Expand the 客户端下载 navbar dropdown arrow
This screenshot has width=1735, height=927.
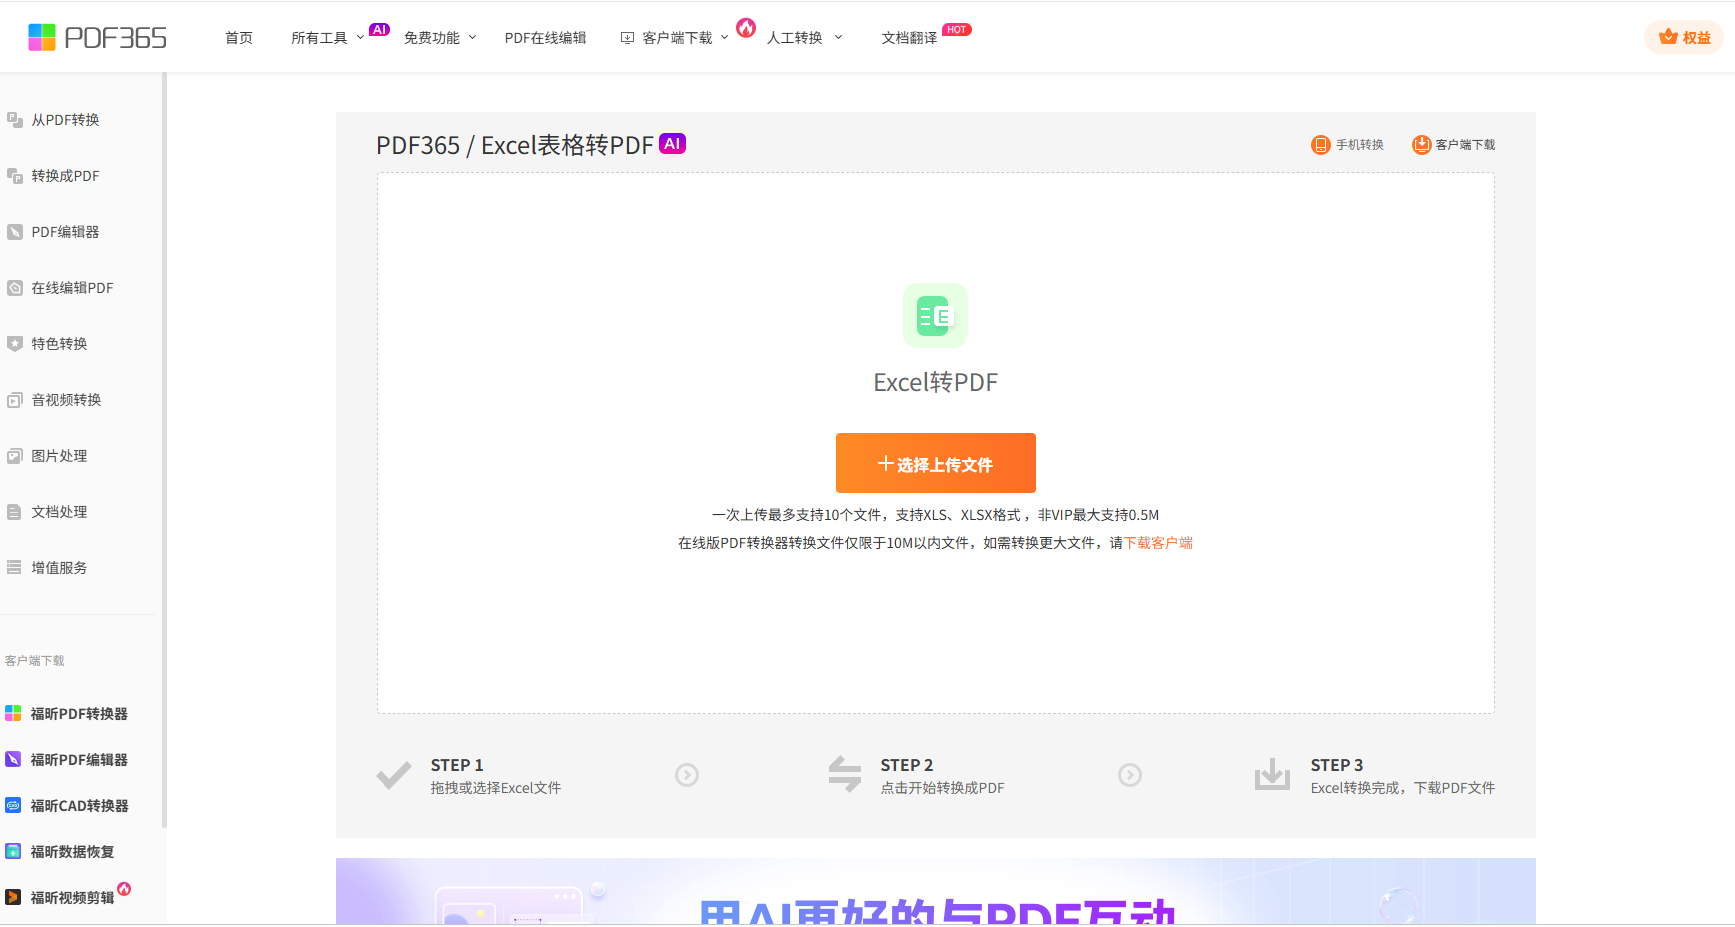pos(725,38)
